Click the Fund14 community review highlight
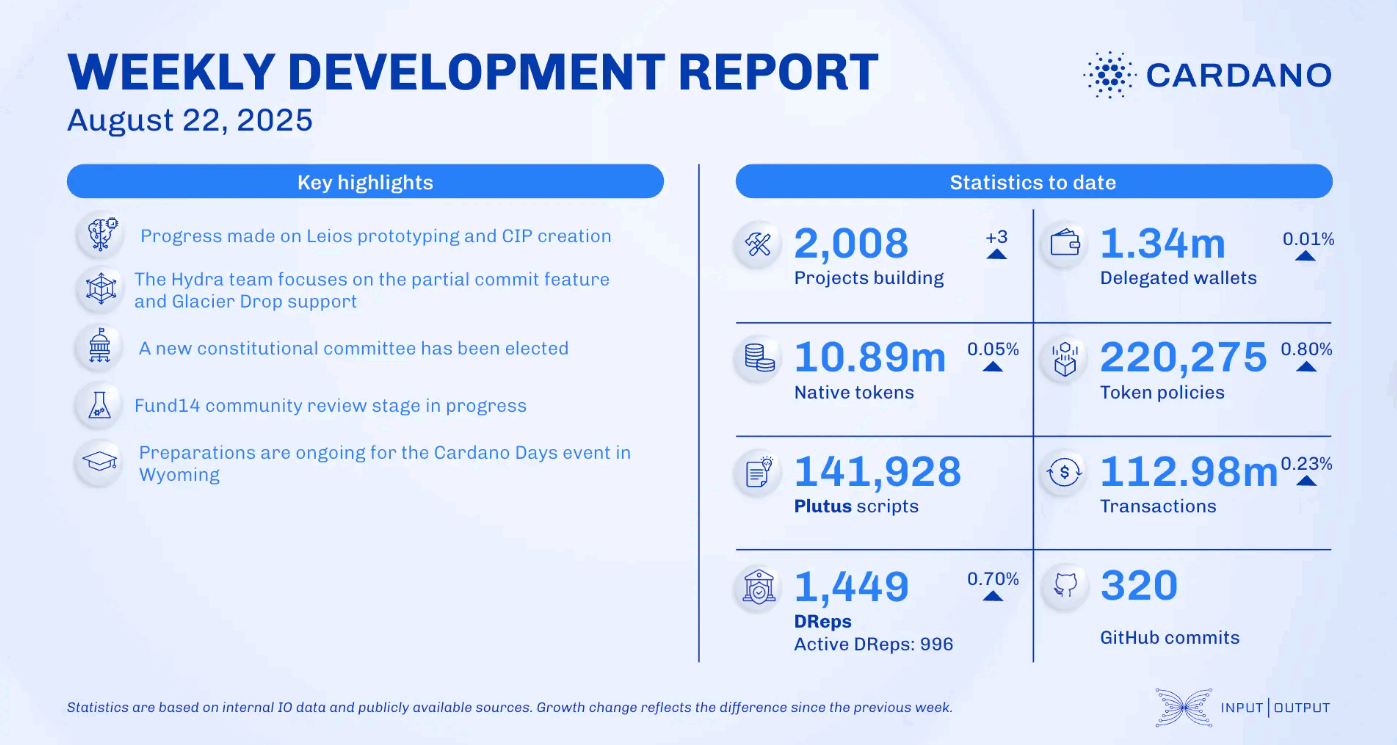The height and width of the screenshot is (745, 1397). pyautogui.click(x=331, y=406)
